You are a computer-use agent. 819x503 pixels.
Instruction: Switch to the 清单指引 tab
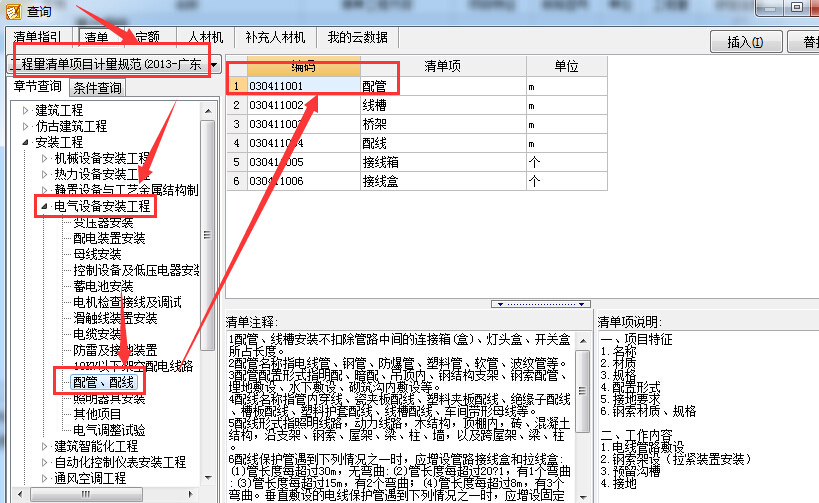[x=37, y=38]
